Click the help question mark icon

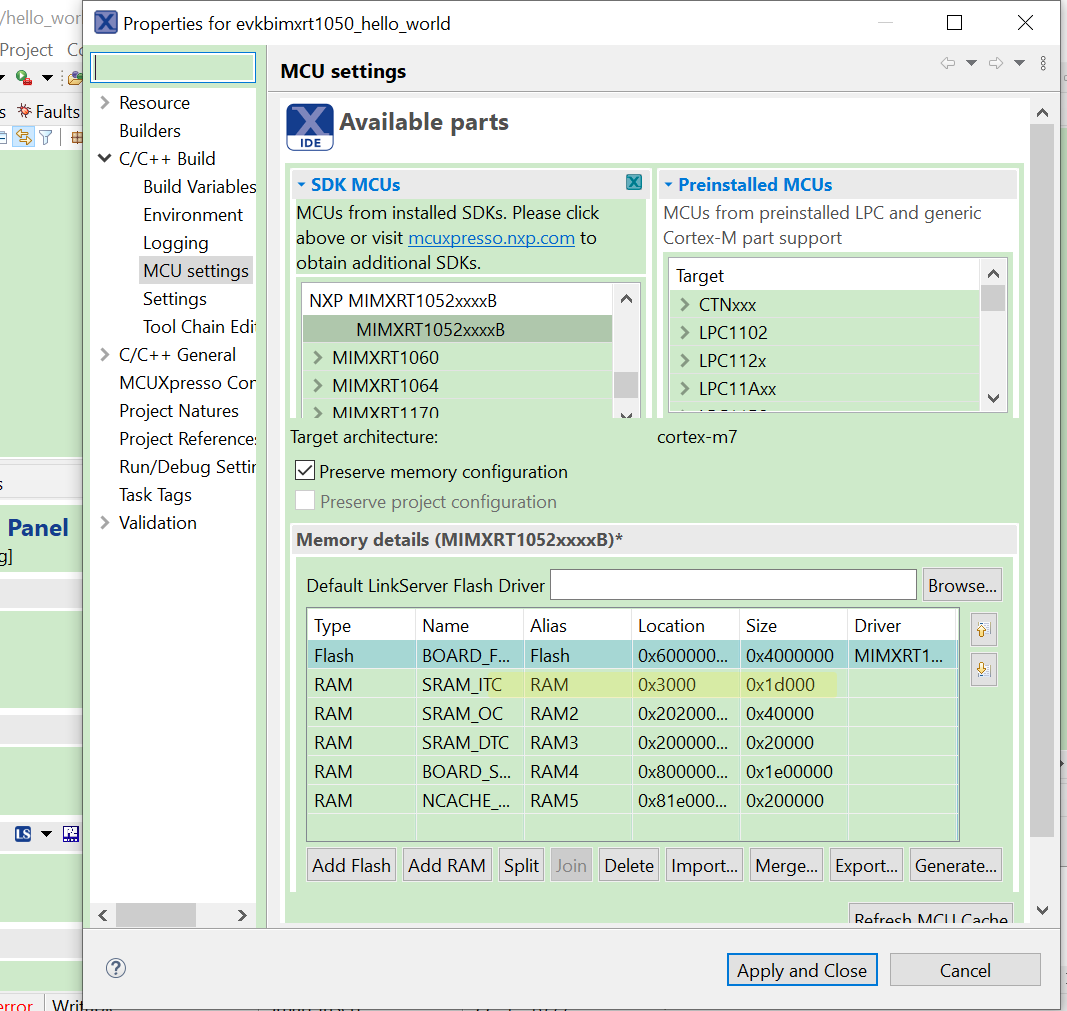(x=116, y=967)
